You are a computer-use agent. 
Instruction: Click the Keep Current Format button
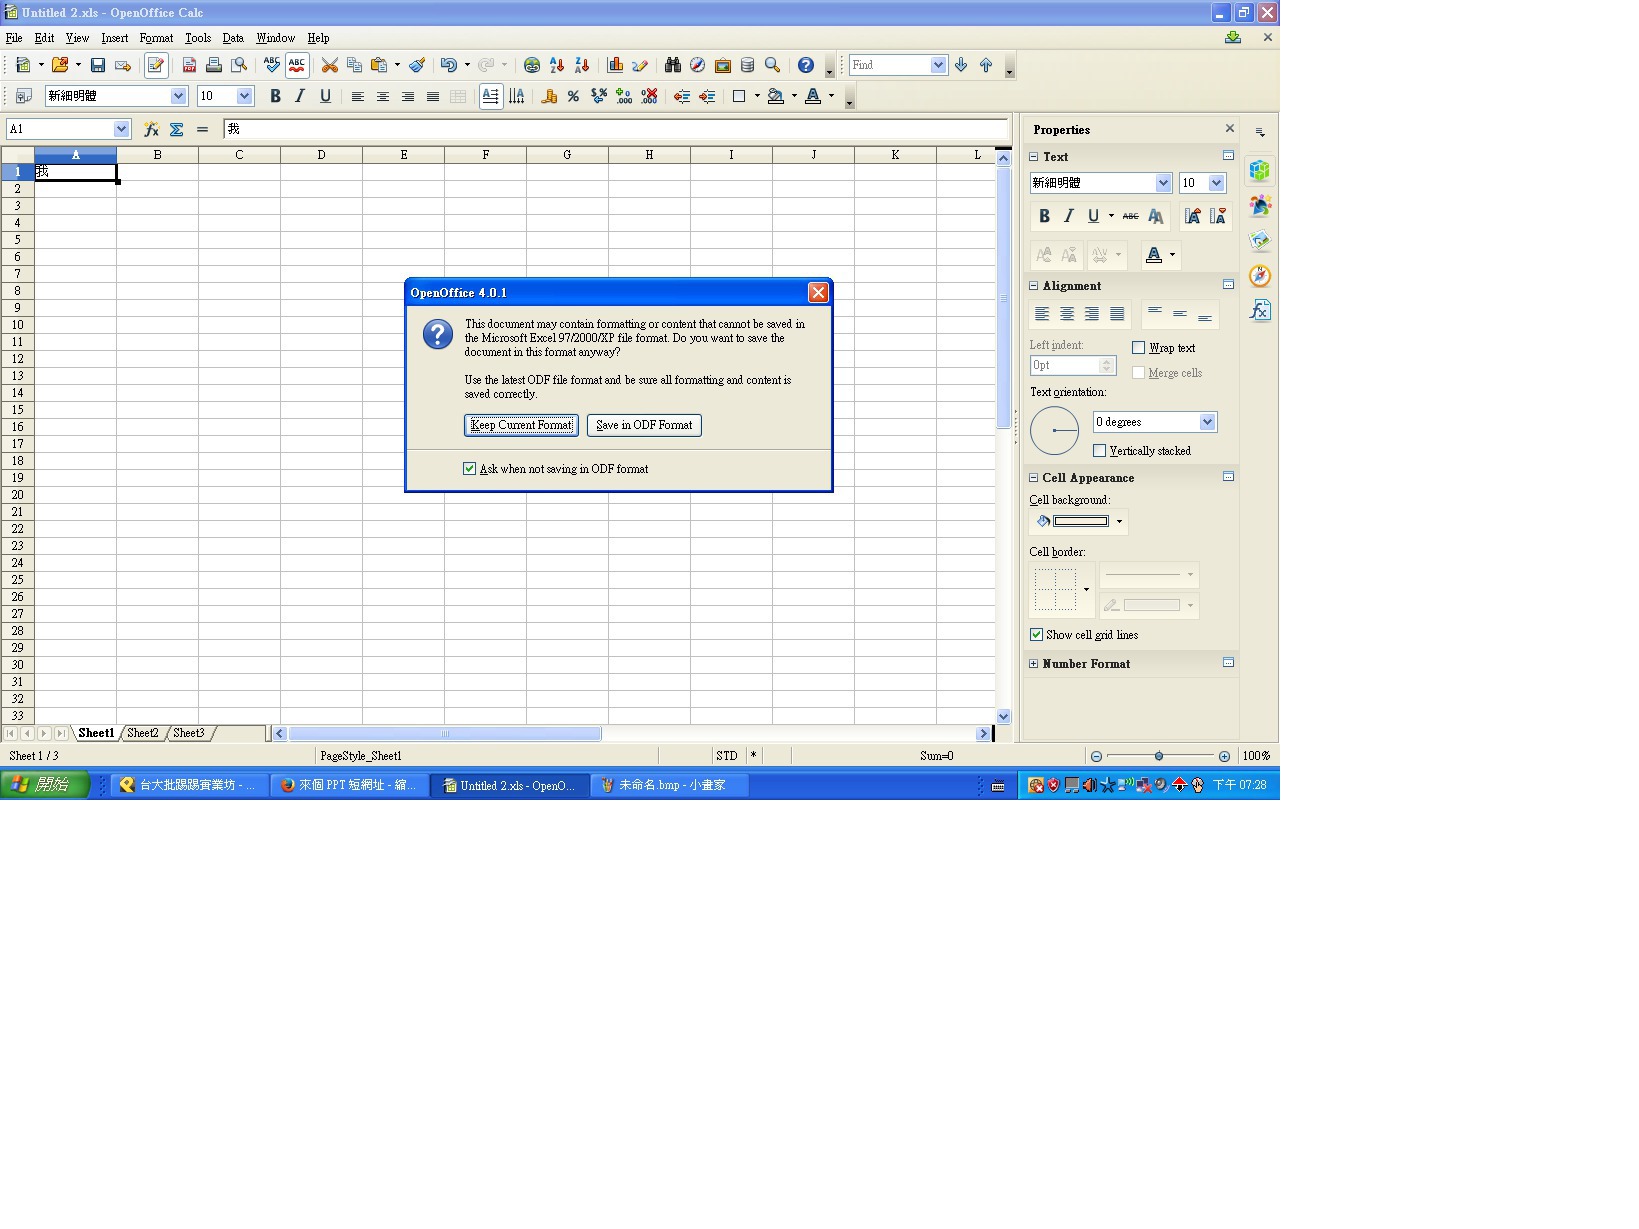pos(521,425)
